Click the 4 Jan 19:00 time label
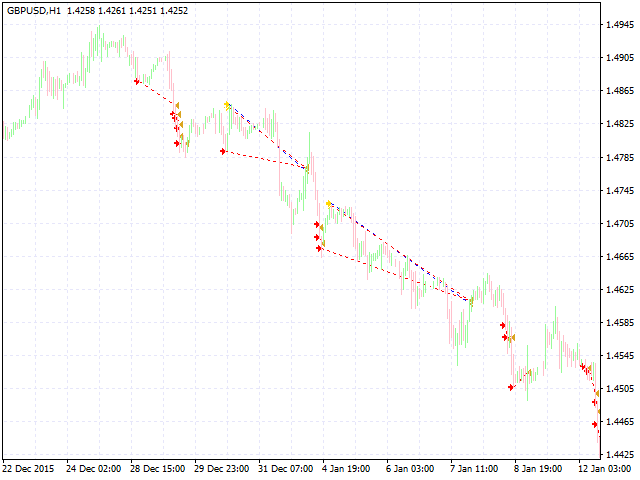 pyautogui.click(x=346, y=468)
